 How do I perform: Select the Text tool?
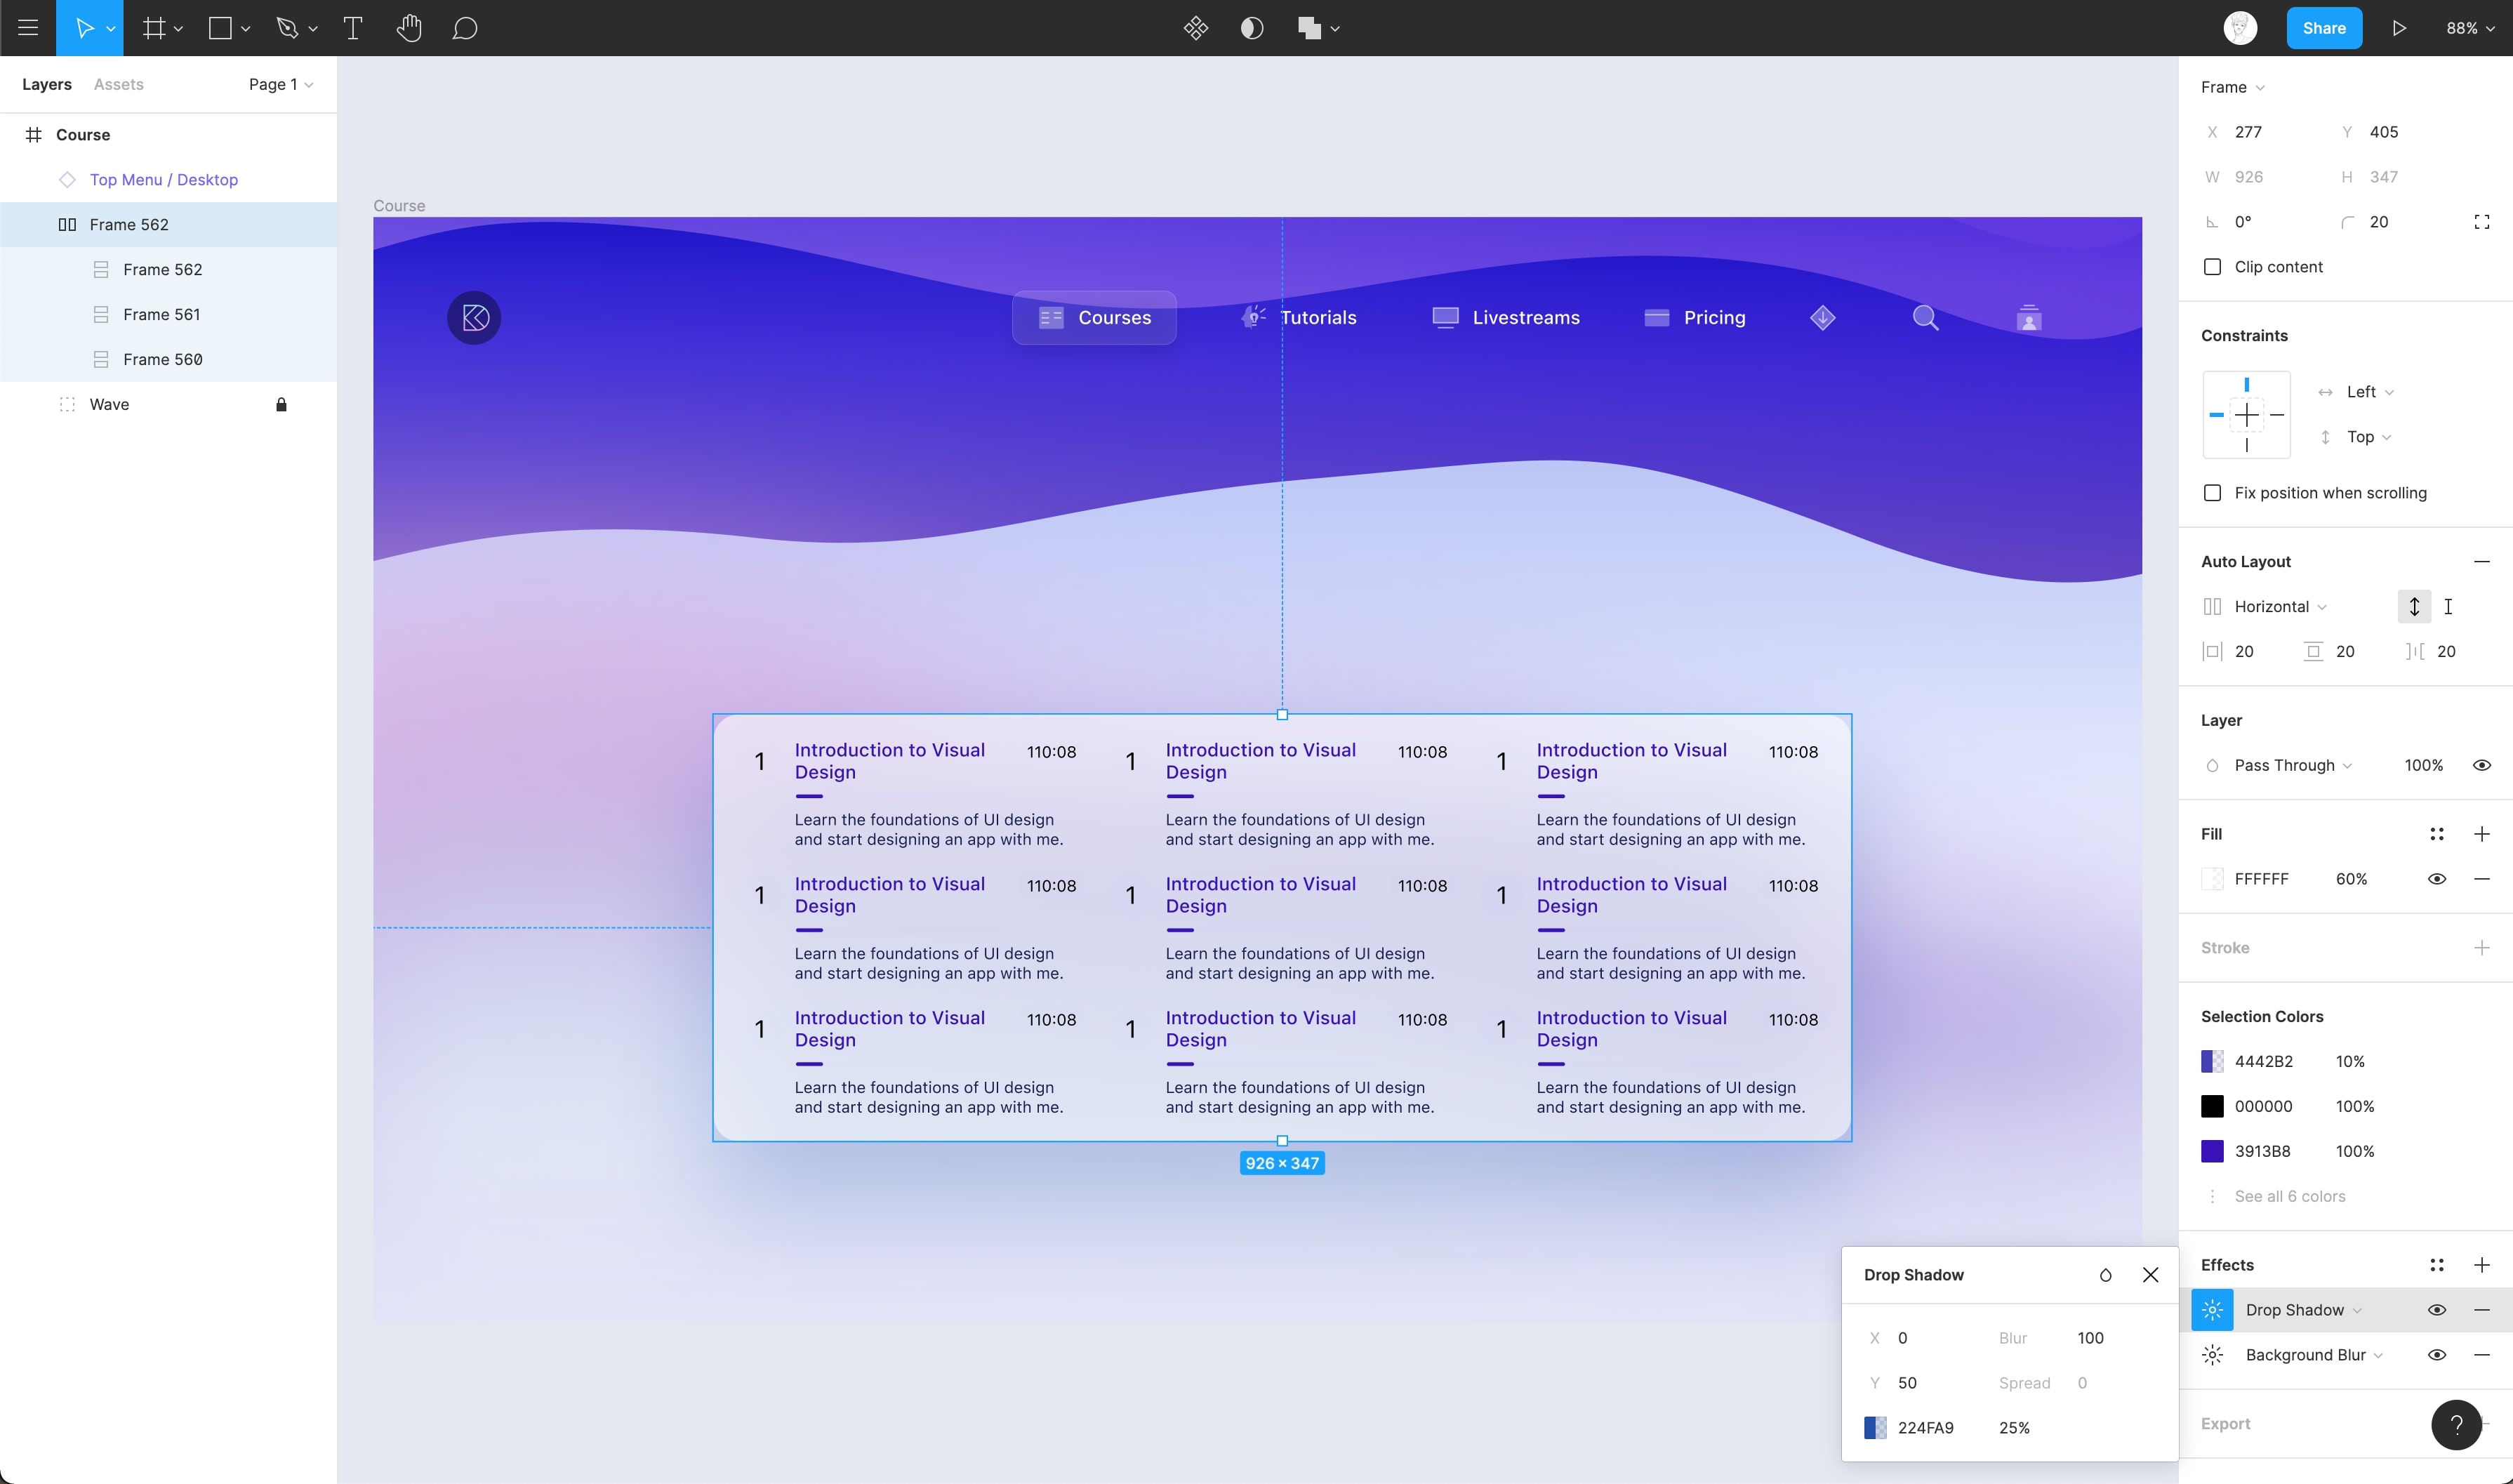click(x=352, y=28)
